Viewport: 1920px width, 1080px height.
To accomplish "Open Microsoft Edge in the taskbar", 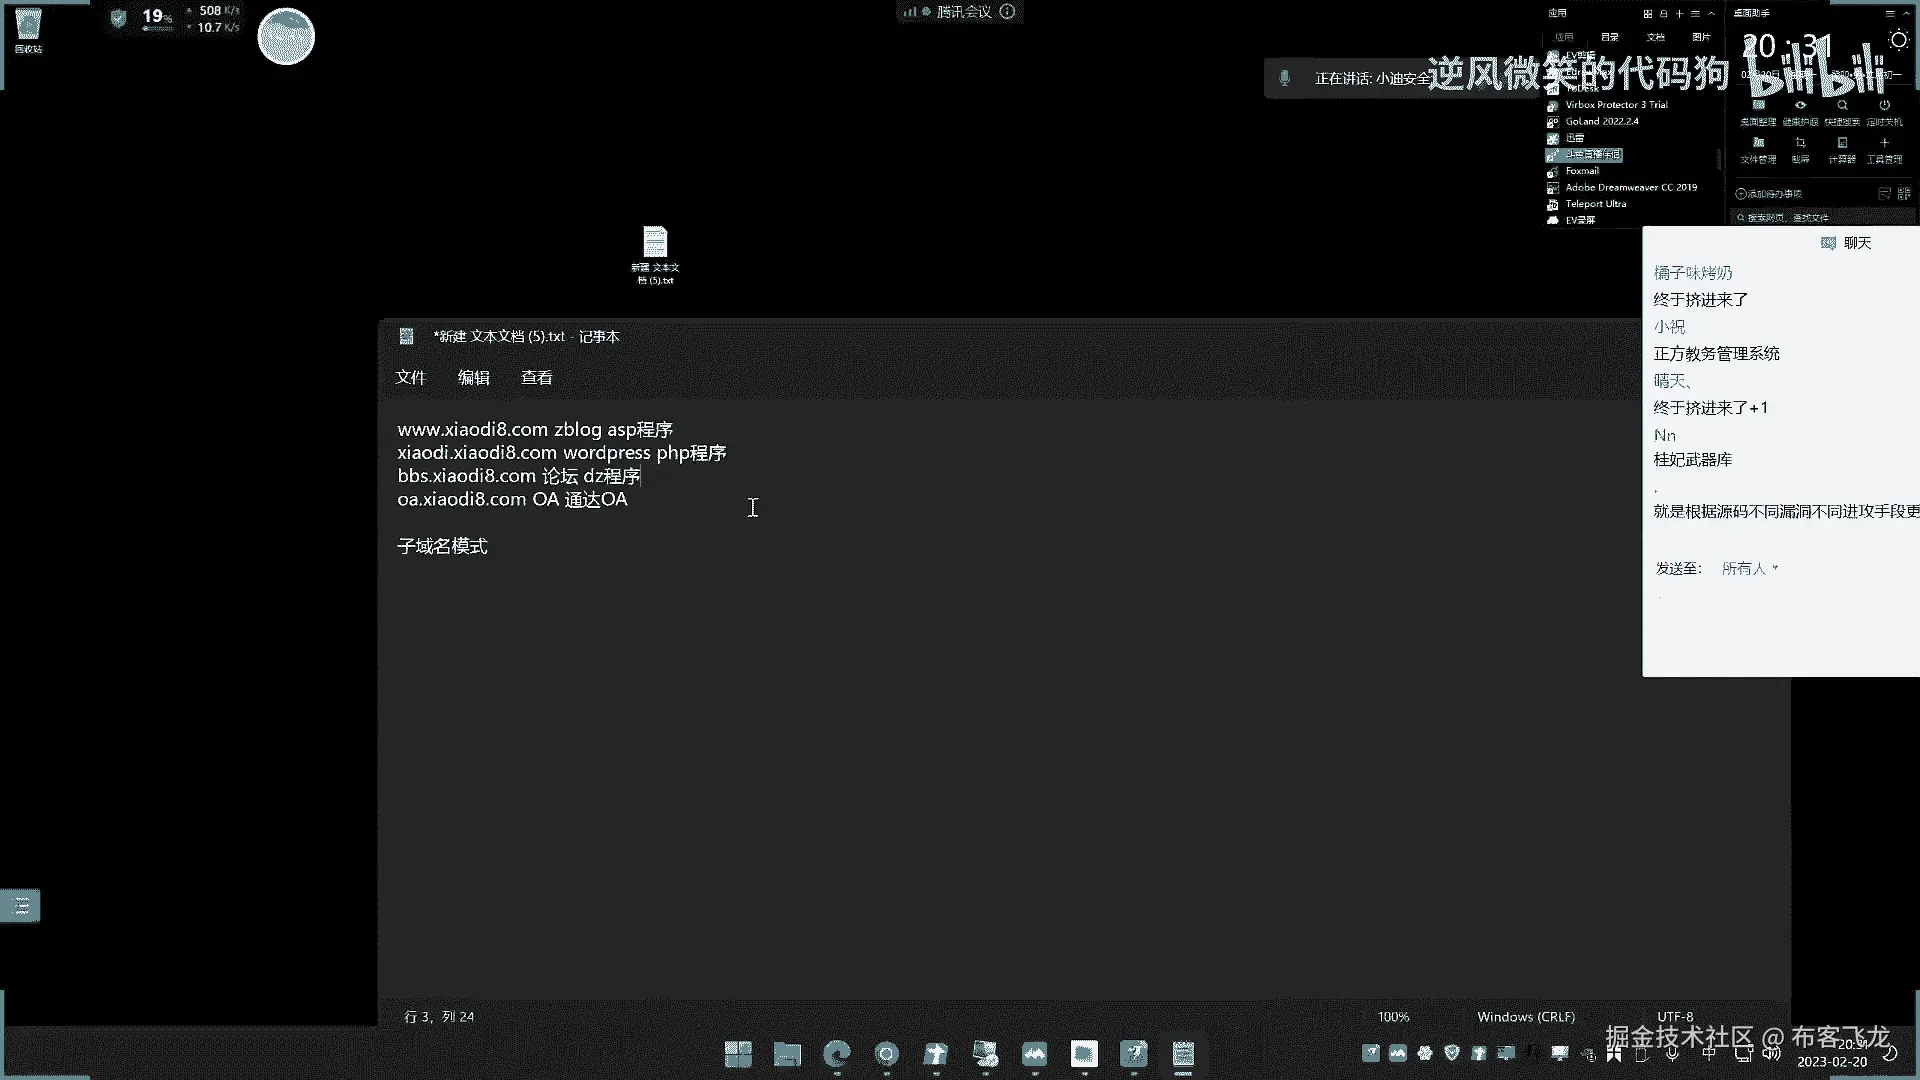I will pyautogui.click(x=837, y=1054).
